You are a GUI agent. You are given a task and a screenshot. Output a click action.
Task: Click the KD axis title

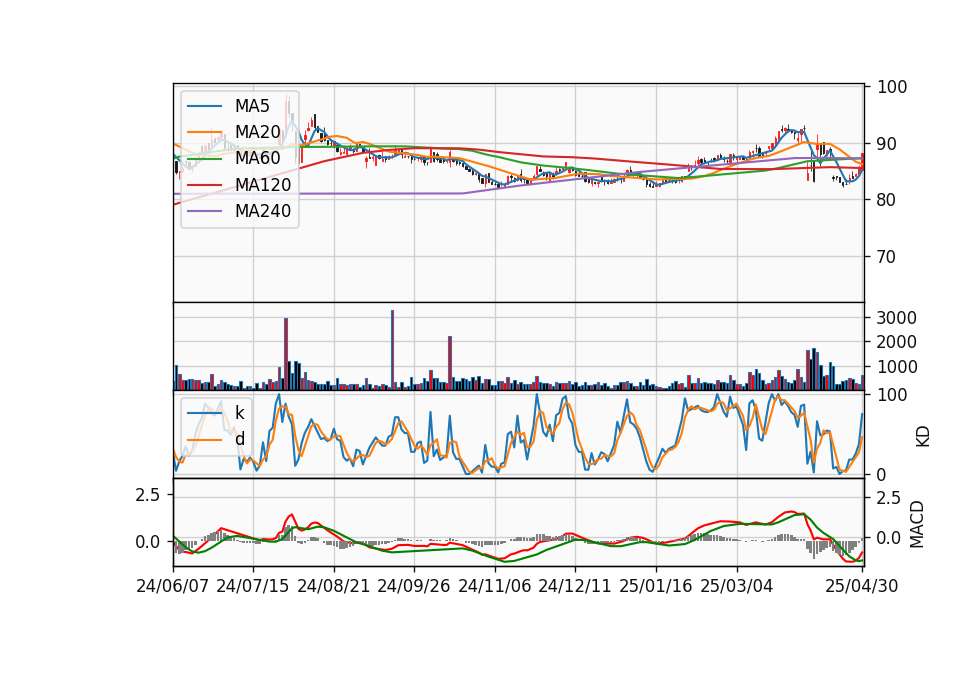tap(922, 436)
